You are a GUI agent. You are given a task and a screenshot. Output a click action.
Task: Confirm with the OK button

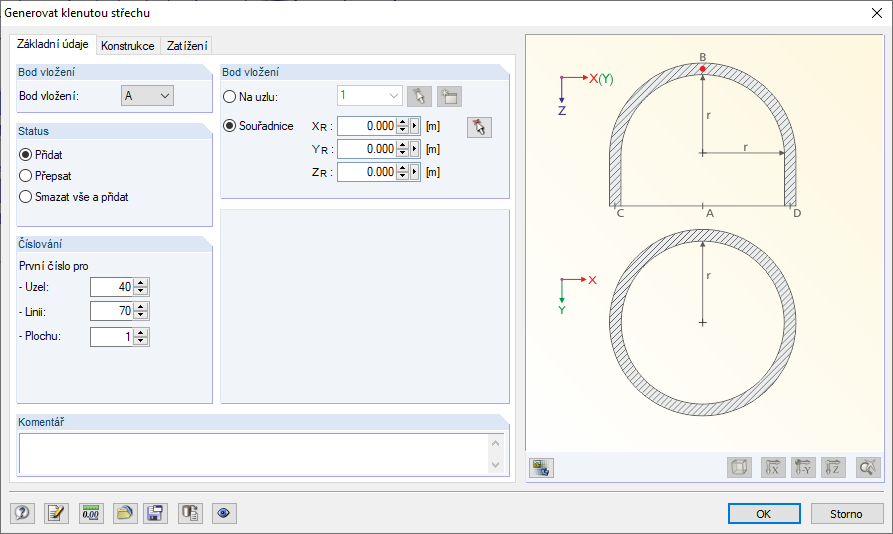coord(764,514)
